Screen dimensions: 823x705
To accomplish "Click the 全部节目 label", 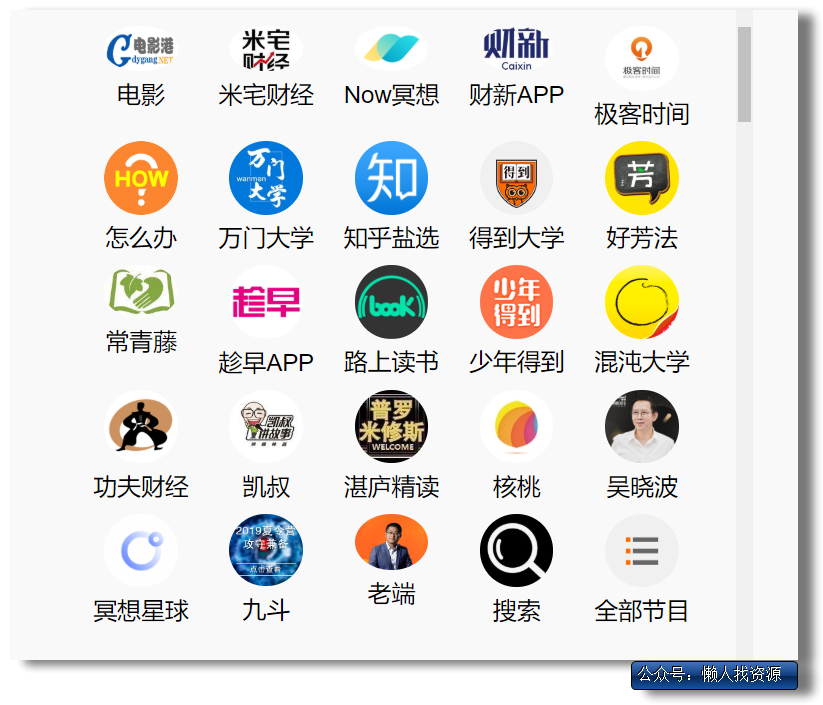I will (x=641, y=611).
